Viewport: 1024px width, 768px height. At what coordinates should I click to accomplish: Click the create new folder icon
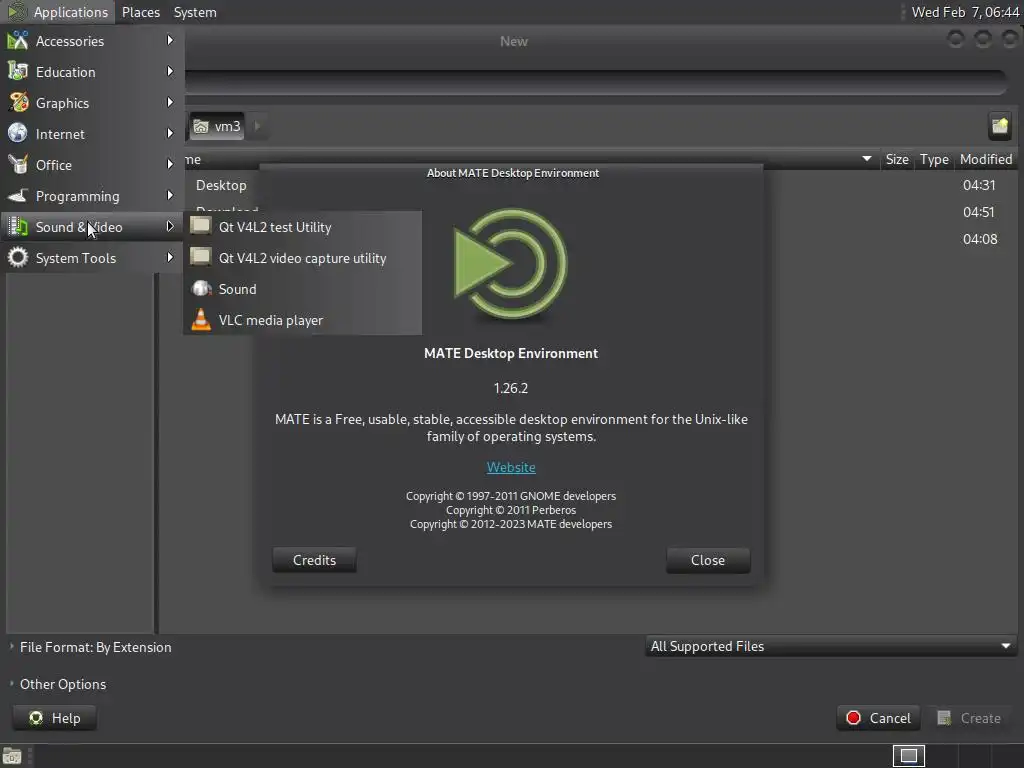point(1000,125)
